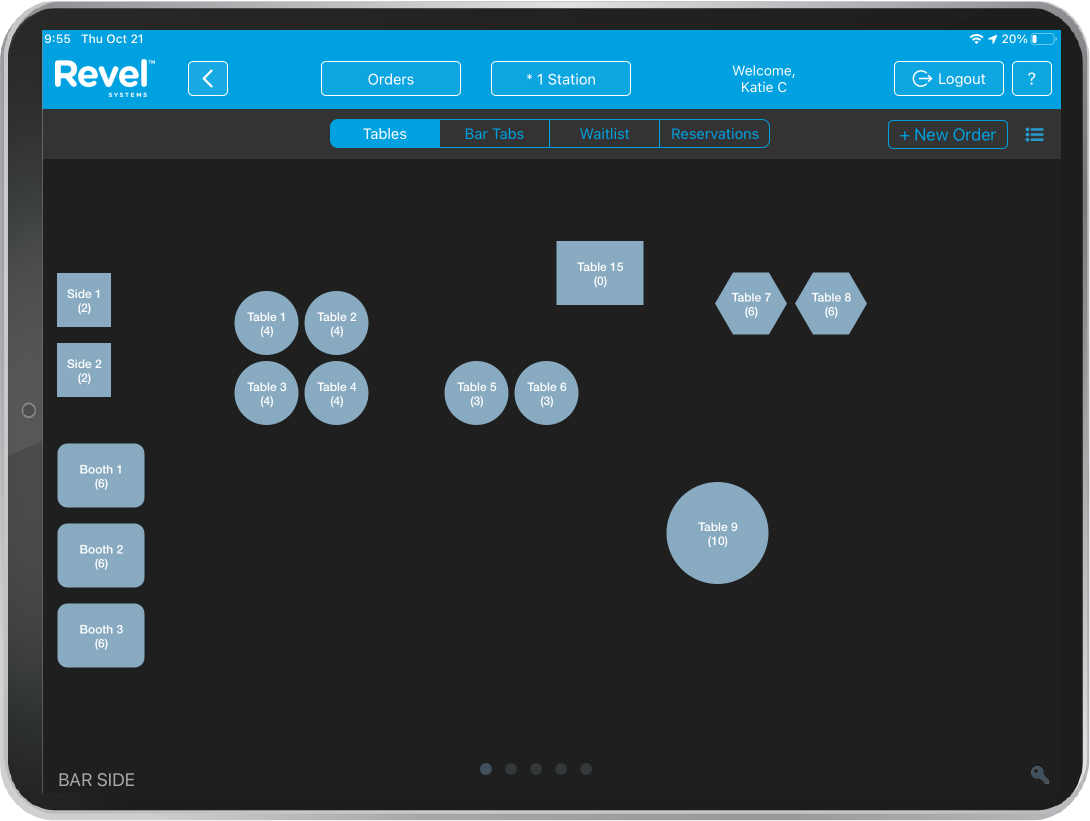This screenshot has height=821, width=1090.
Task: Select hexagon Table 7
Action: click(750, 304)
